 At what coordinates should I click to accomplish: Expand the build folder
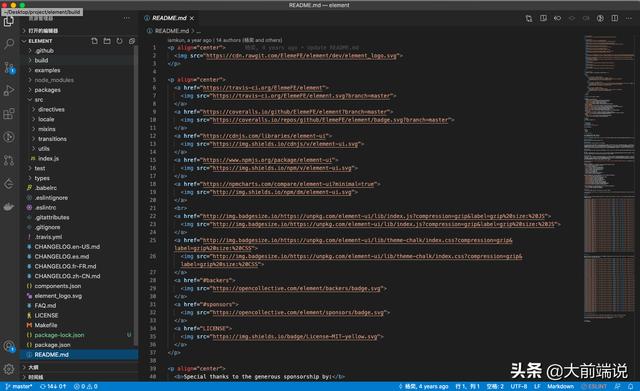click(80, 60)
